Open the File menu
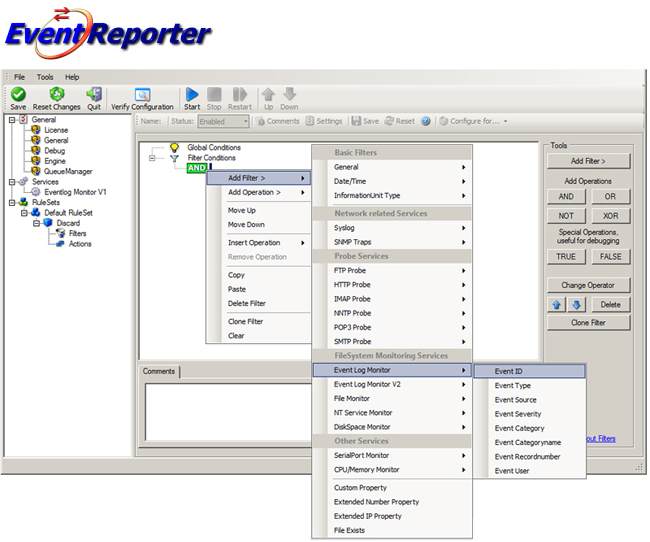This screenshot has height=542, width=650. pyautogui.click(x=19, y=77)
